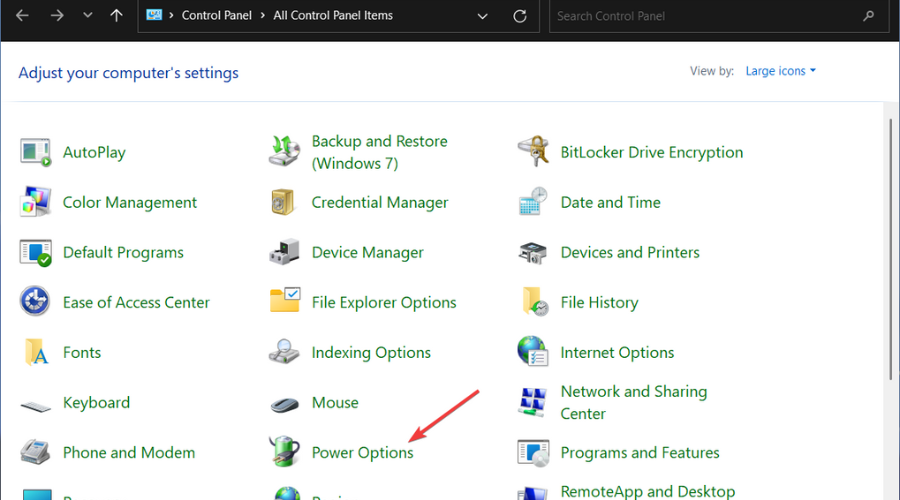Open the recent locations dropdown arrow
The image size is (900, 500).
(87, 15)
